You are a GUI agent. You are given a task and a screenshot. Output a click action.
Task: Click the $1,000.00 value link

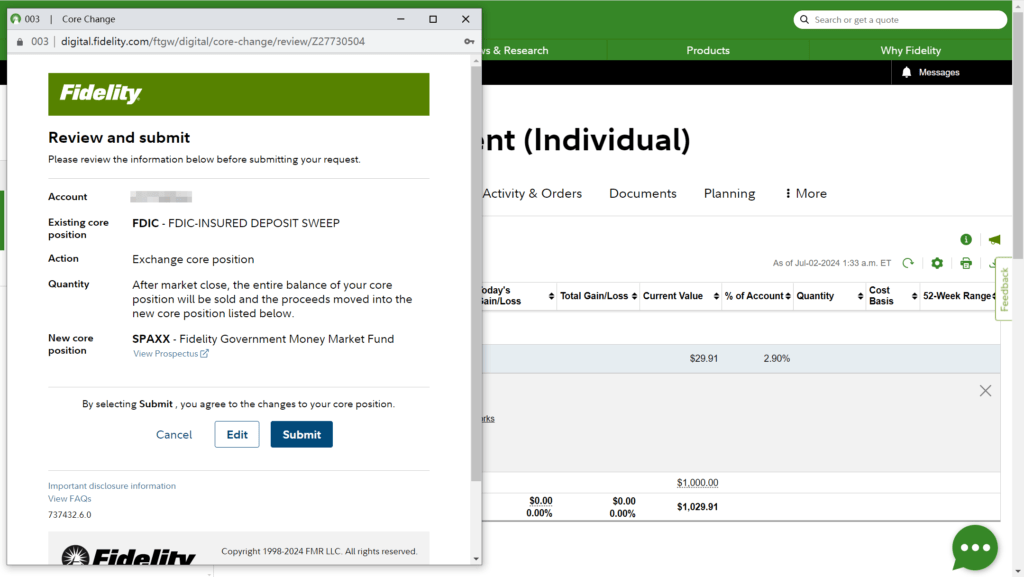[697, 483]
